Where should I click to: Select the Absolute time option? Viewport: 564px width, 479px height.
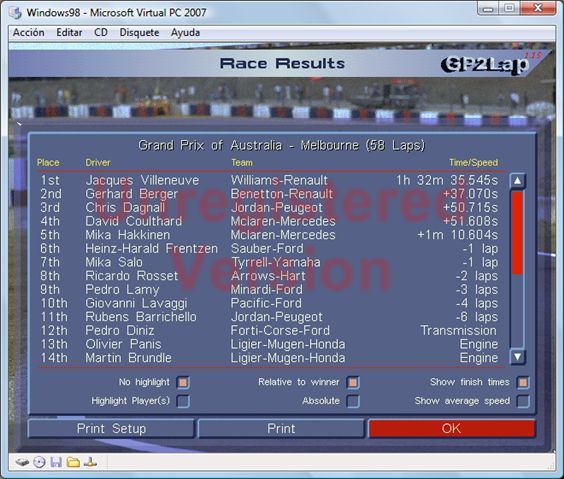(353, 401)
